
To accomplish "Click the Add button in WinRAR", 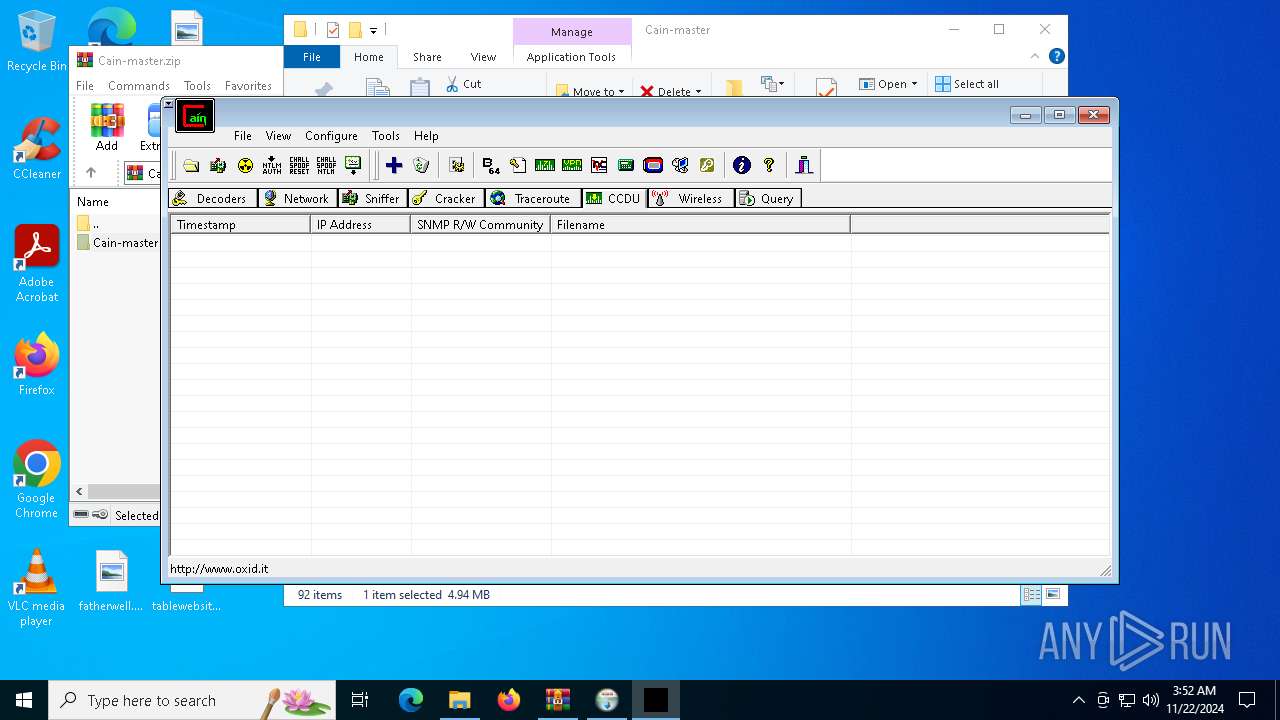I will (x=107, y=127).
